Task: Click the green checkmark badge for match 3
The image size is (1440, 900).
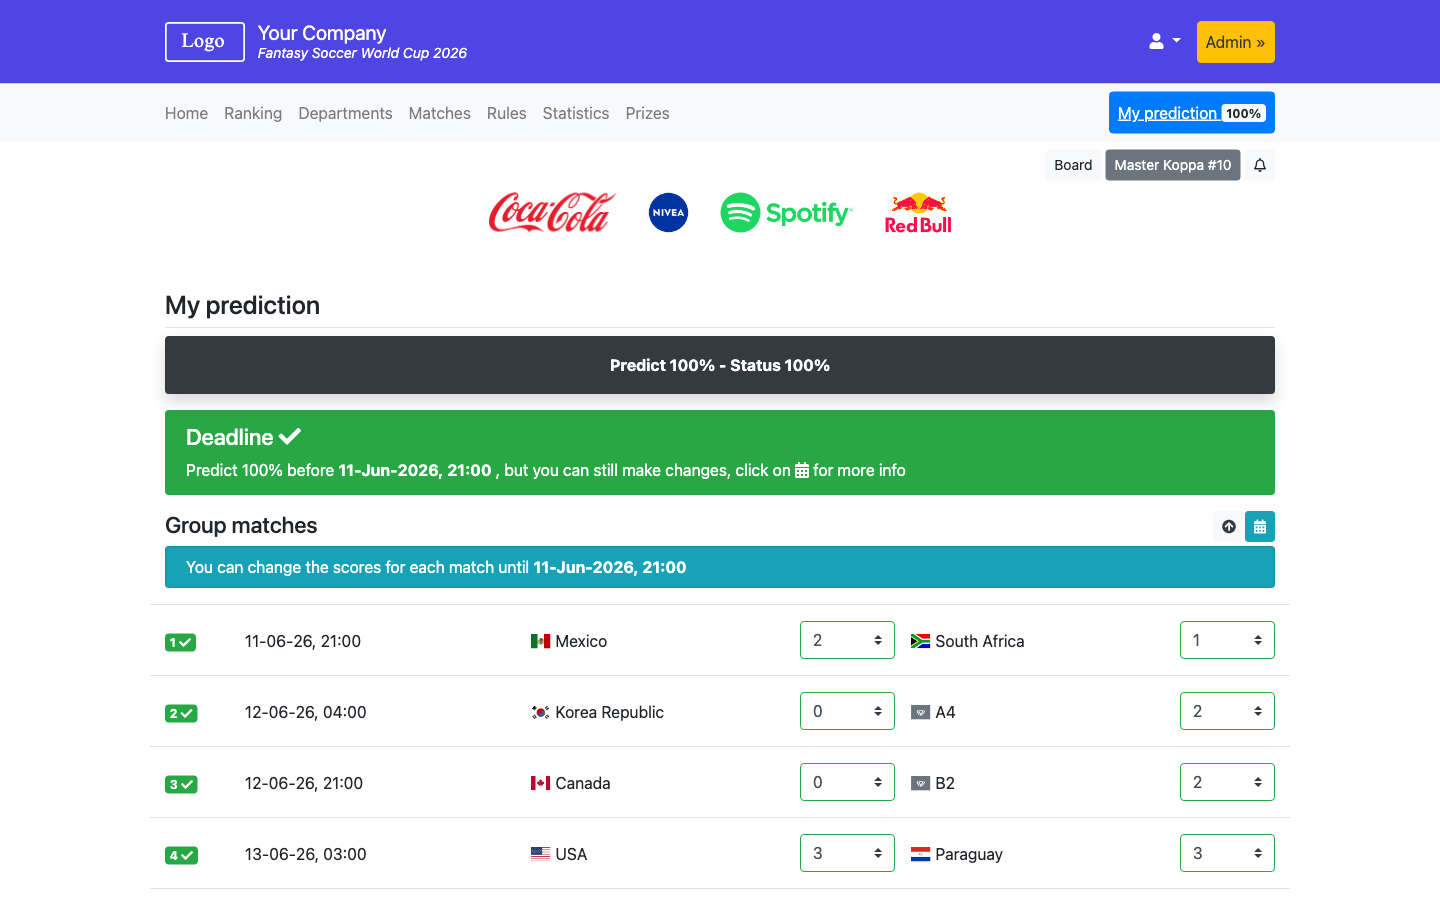Action: pos(181,784)
